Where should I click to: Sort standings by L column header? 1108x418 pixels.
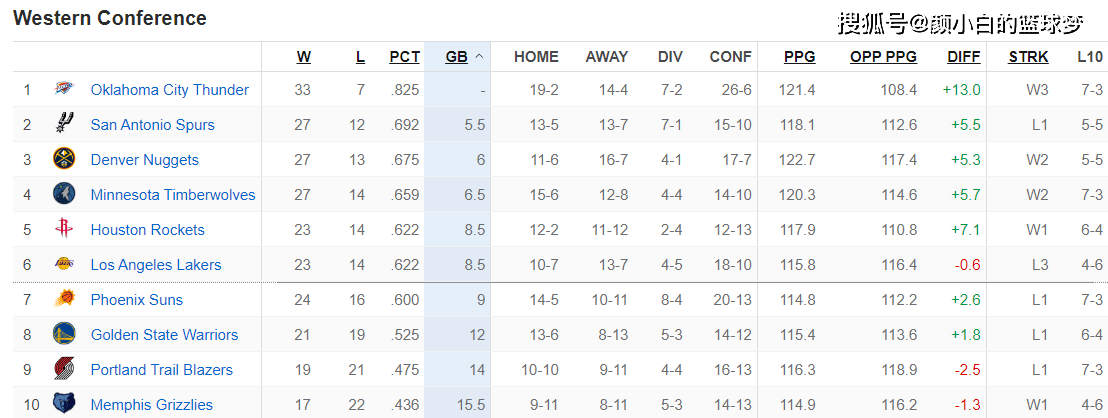pyautogui.click(x=360, y=57)
